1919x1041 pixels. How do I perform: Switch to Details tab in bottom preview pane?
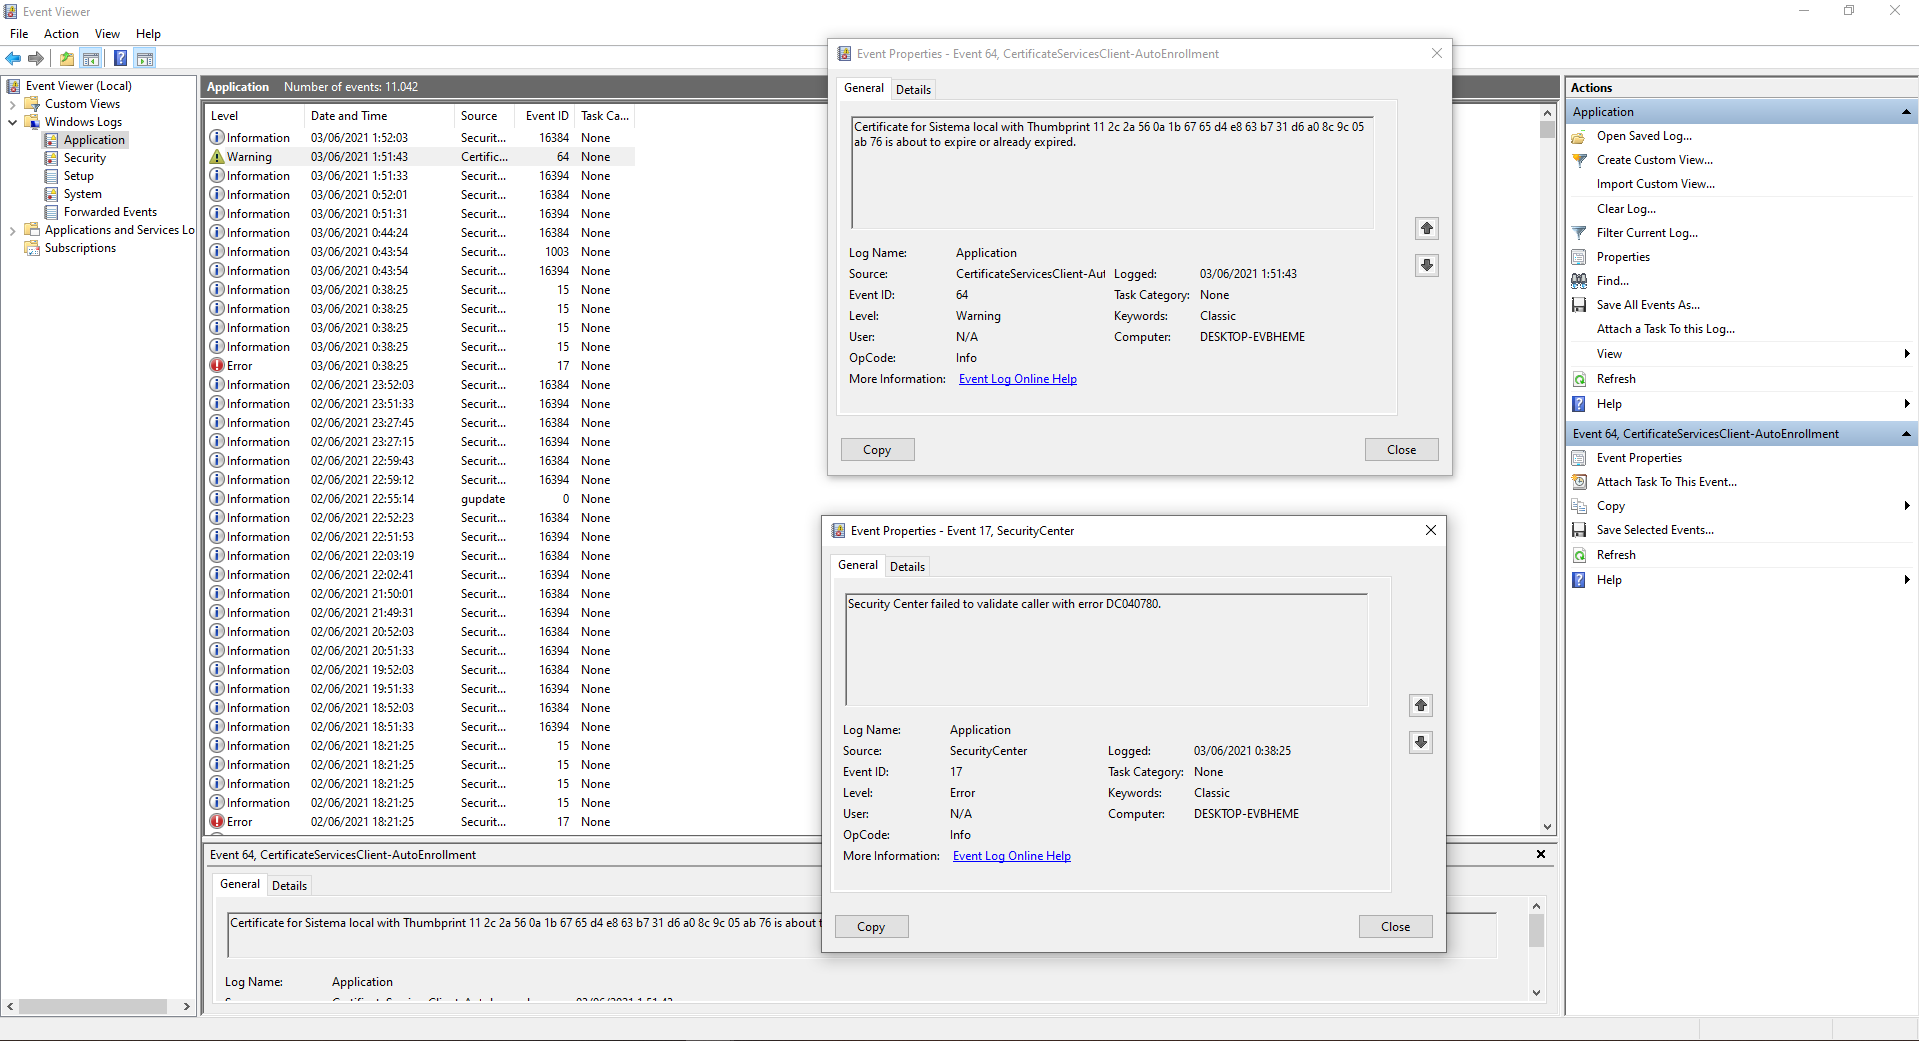click(x=289, y=886)
